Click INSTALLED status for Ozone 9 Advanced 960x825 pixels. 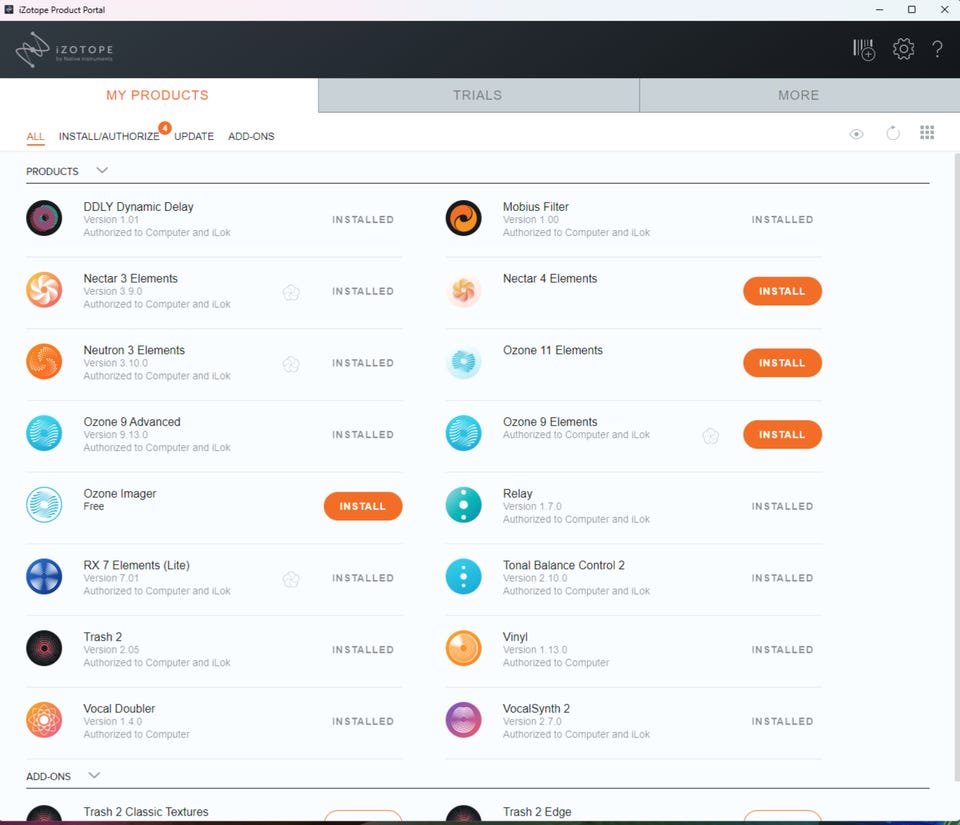pyautogui.click(x=362, y=434)
